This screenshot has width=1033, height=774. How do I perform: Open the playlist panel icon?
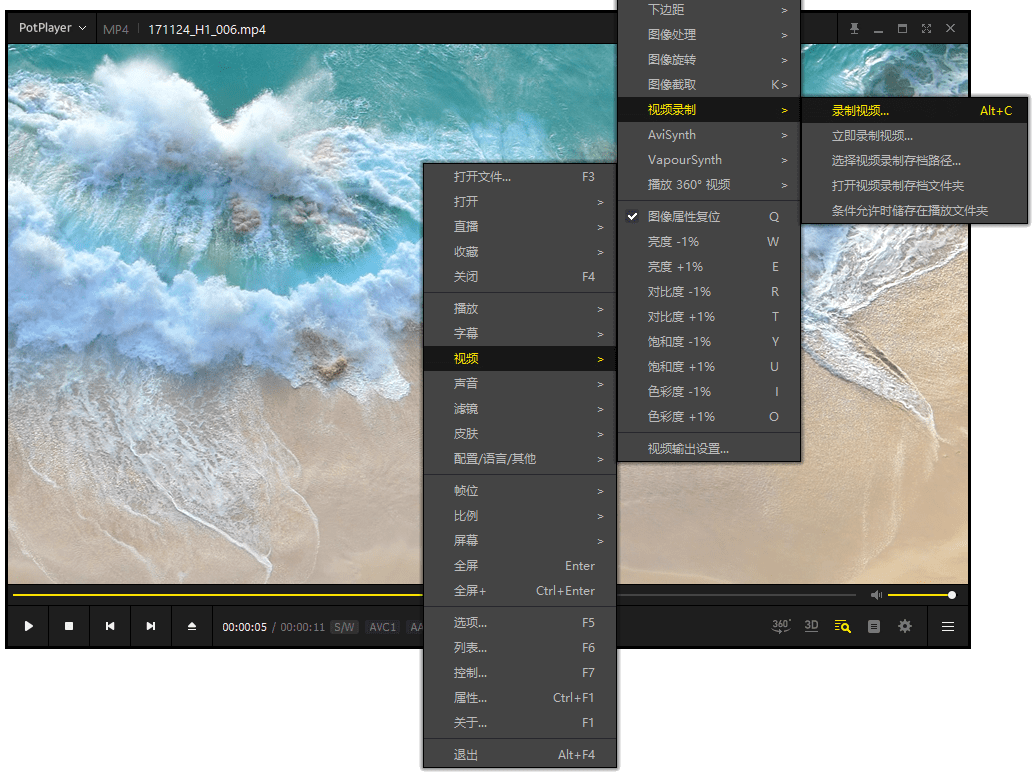(x=843, y=626)
